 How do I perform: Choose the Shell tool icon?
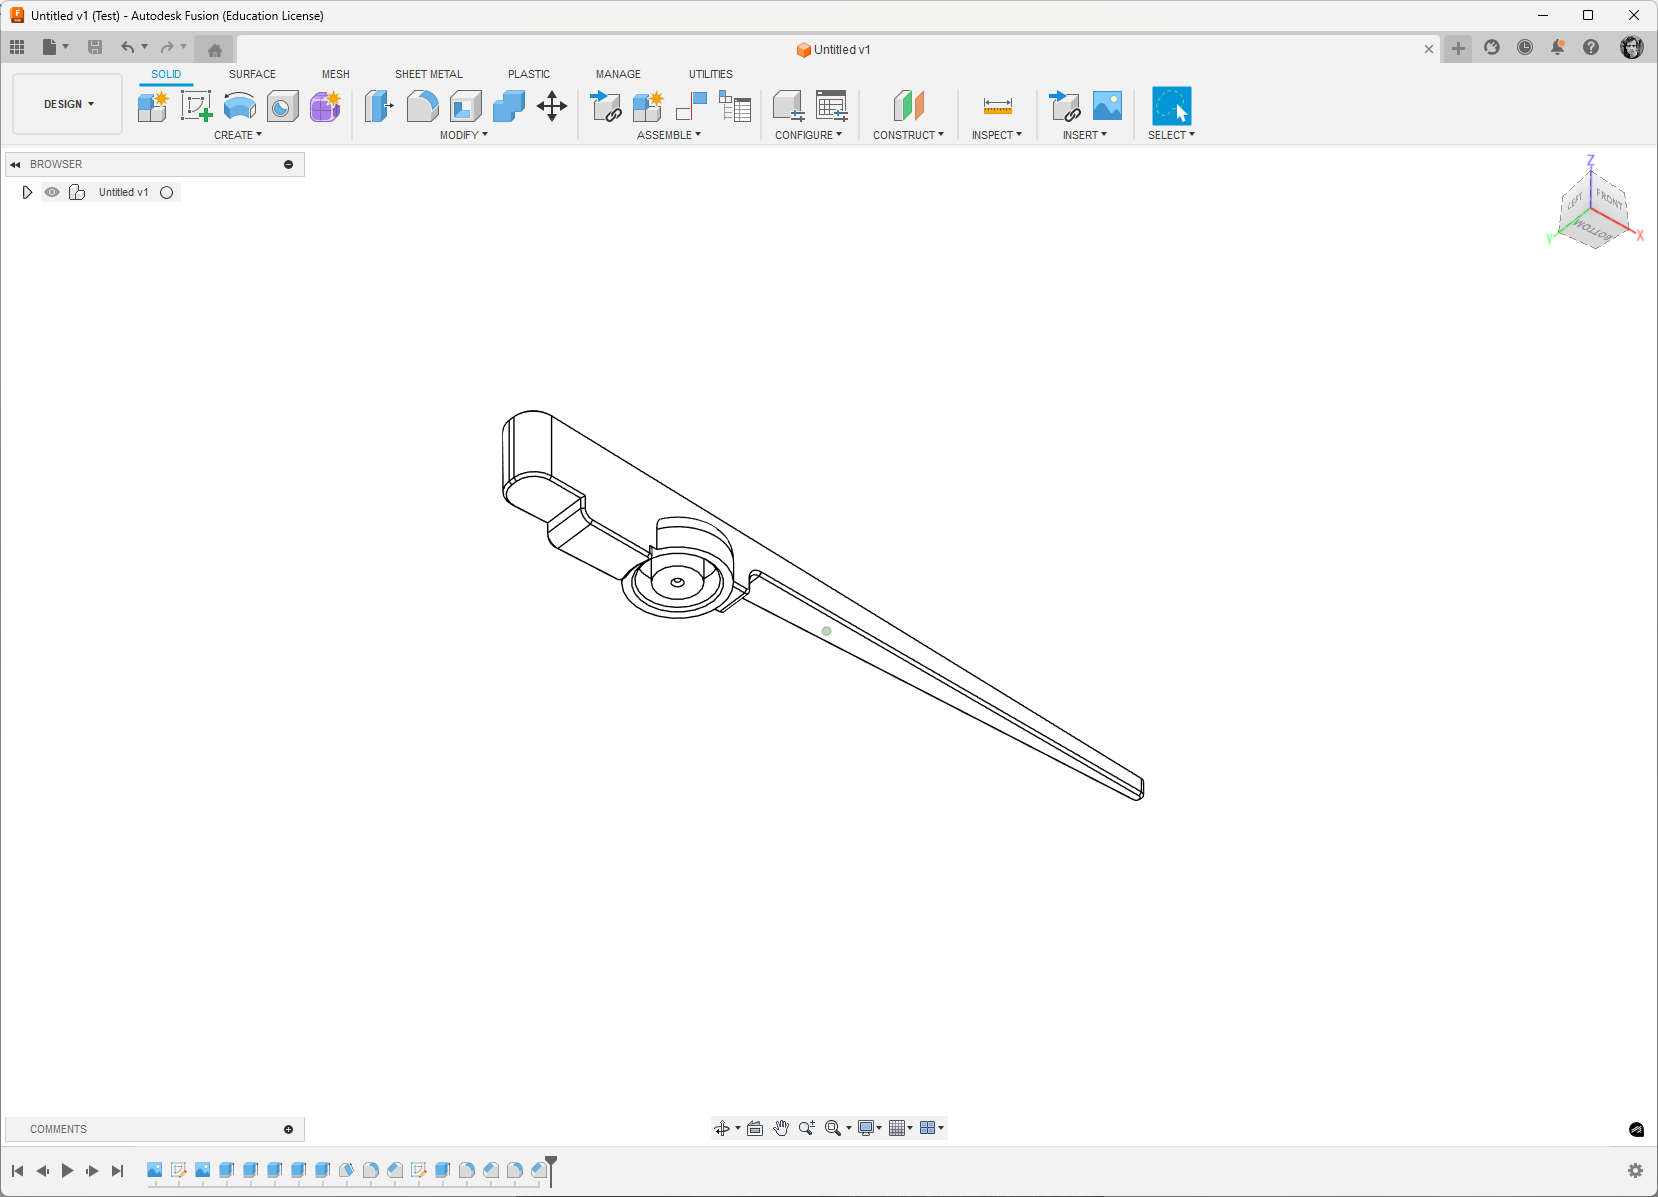pos(465,106)
